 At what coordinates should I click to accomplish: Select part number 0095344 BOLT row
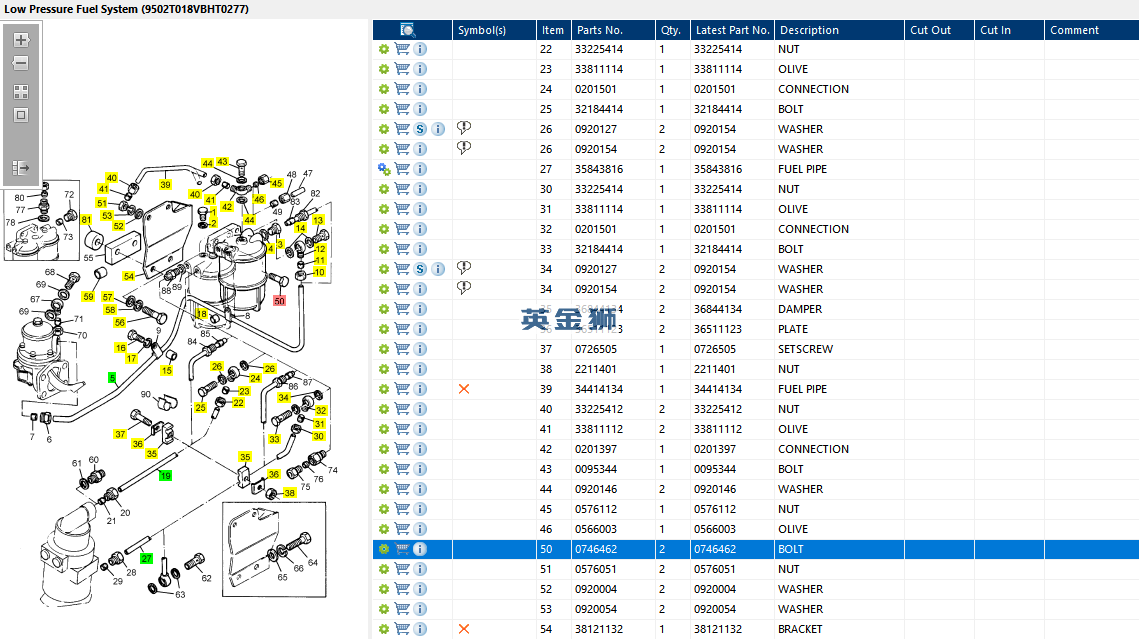tap(596, 469)
